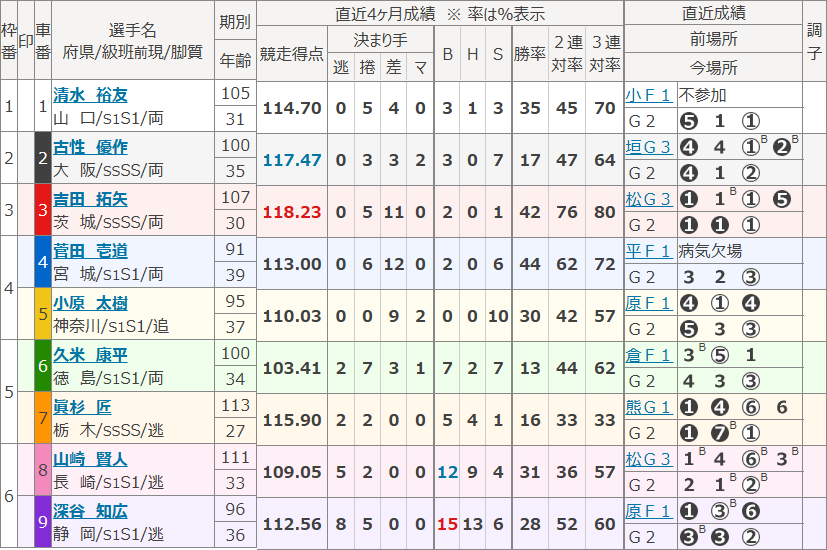Select the score 112.56
Image resolution: width=827 pixels, height=550 pixels.
[292, 524]
